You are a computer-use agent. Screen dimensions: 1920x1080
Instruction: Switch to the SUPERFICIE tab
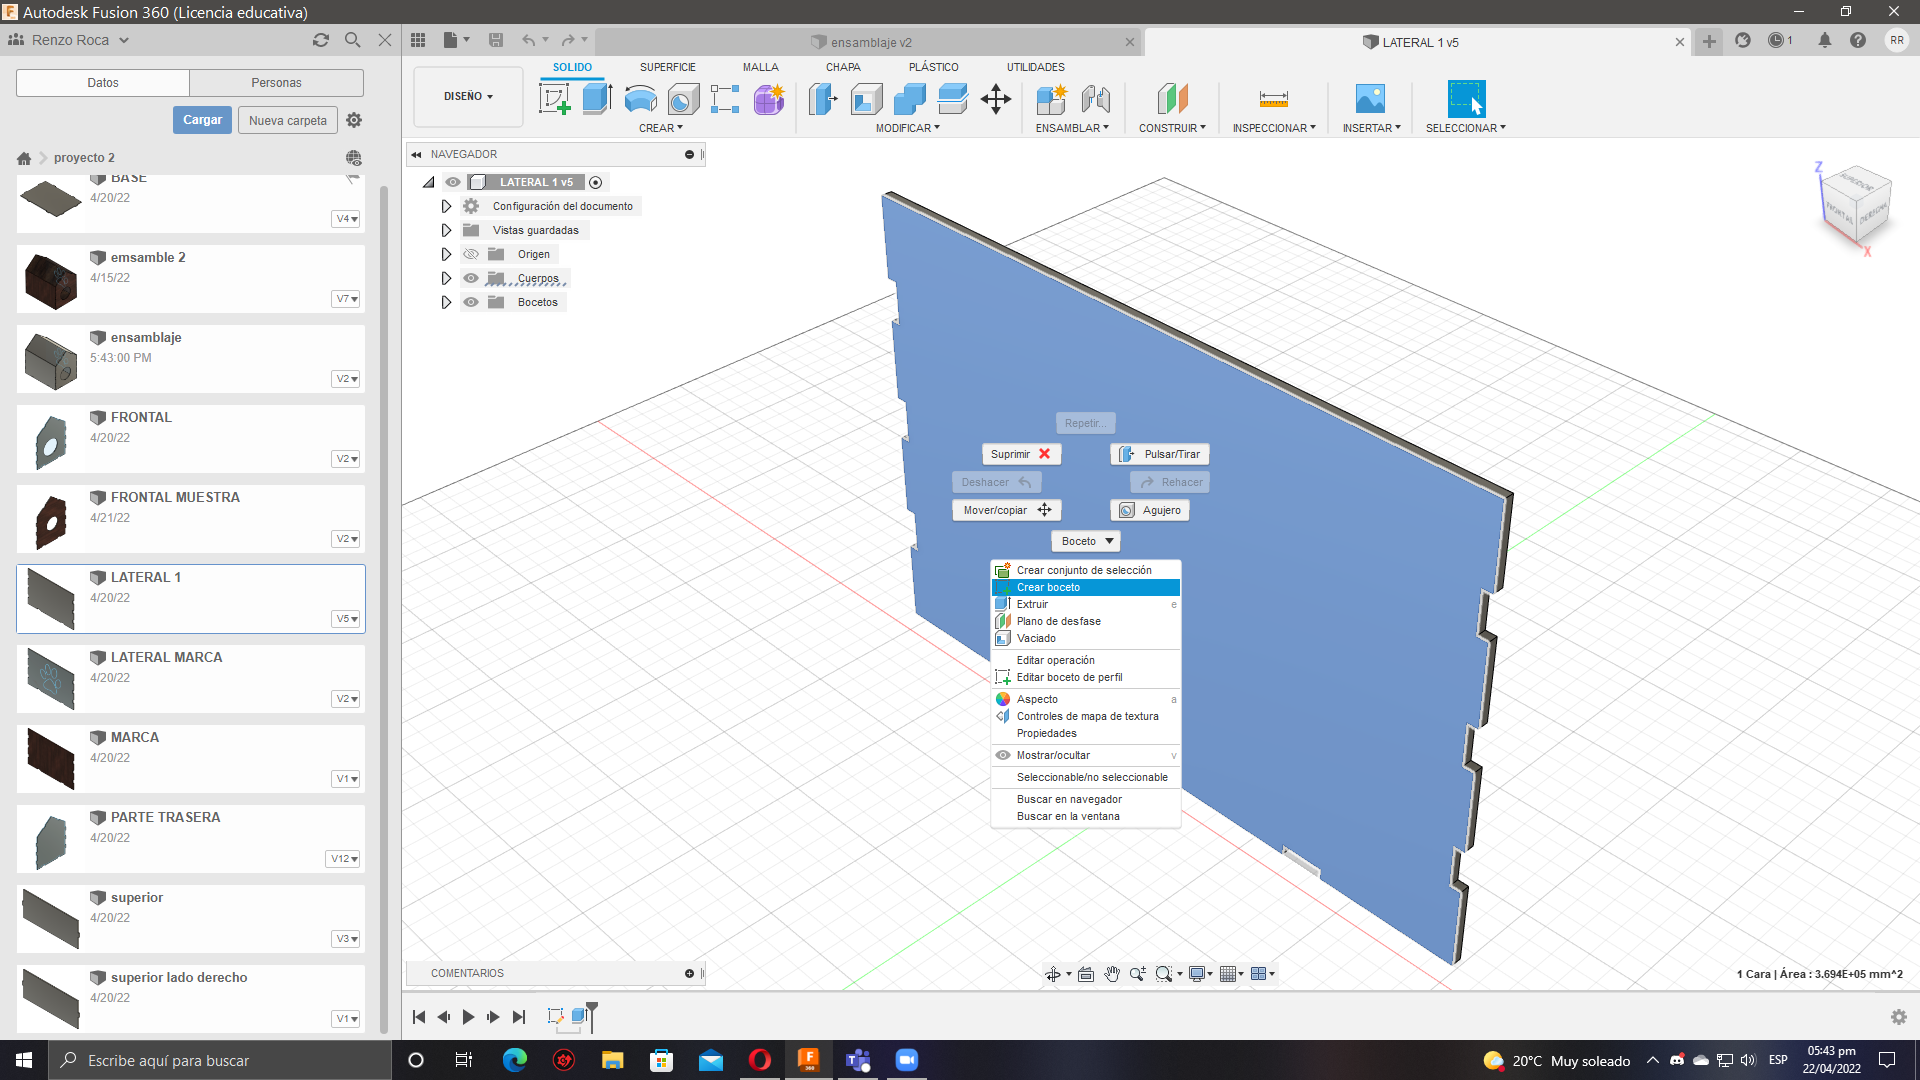(668, 67)
